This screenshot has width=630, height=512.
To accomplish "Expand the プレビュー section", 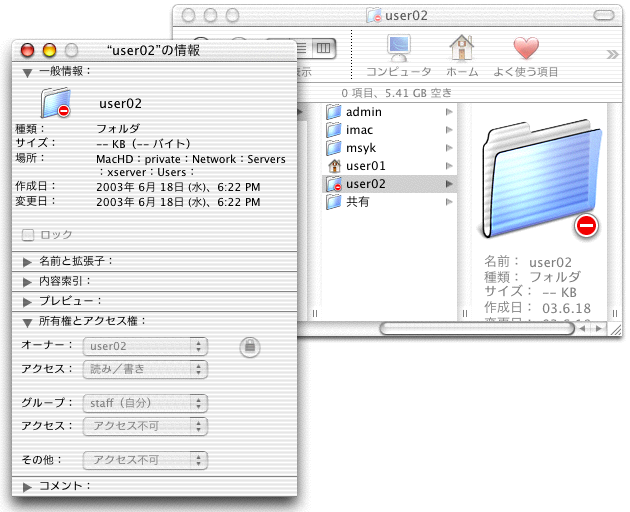I will click(27, 301).
